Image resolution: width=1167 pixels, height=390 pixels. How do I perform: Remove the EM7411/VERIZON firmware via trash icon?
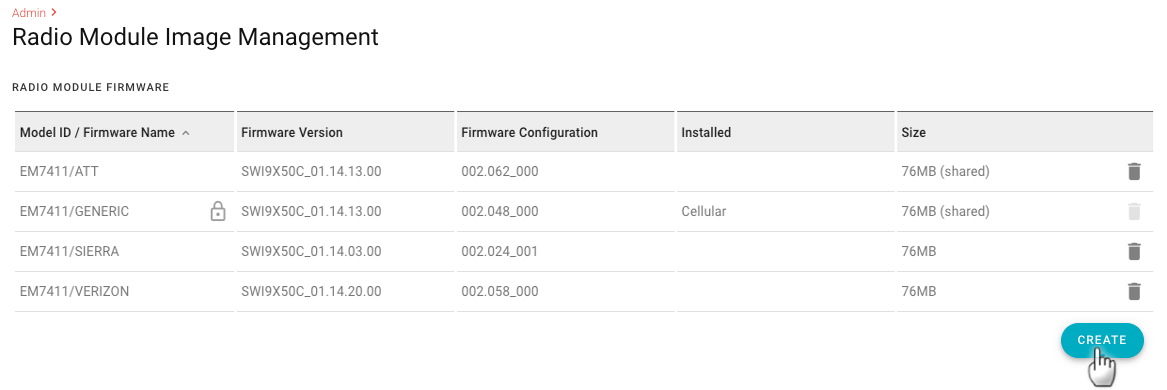point(1134,291)
